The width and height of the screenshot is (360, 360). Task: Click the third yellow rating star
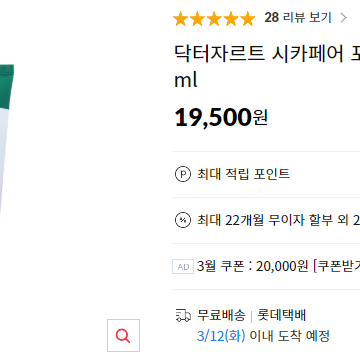(x=214, y=19)
